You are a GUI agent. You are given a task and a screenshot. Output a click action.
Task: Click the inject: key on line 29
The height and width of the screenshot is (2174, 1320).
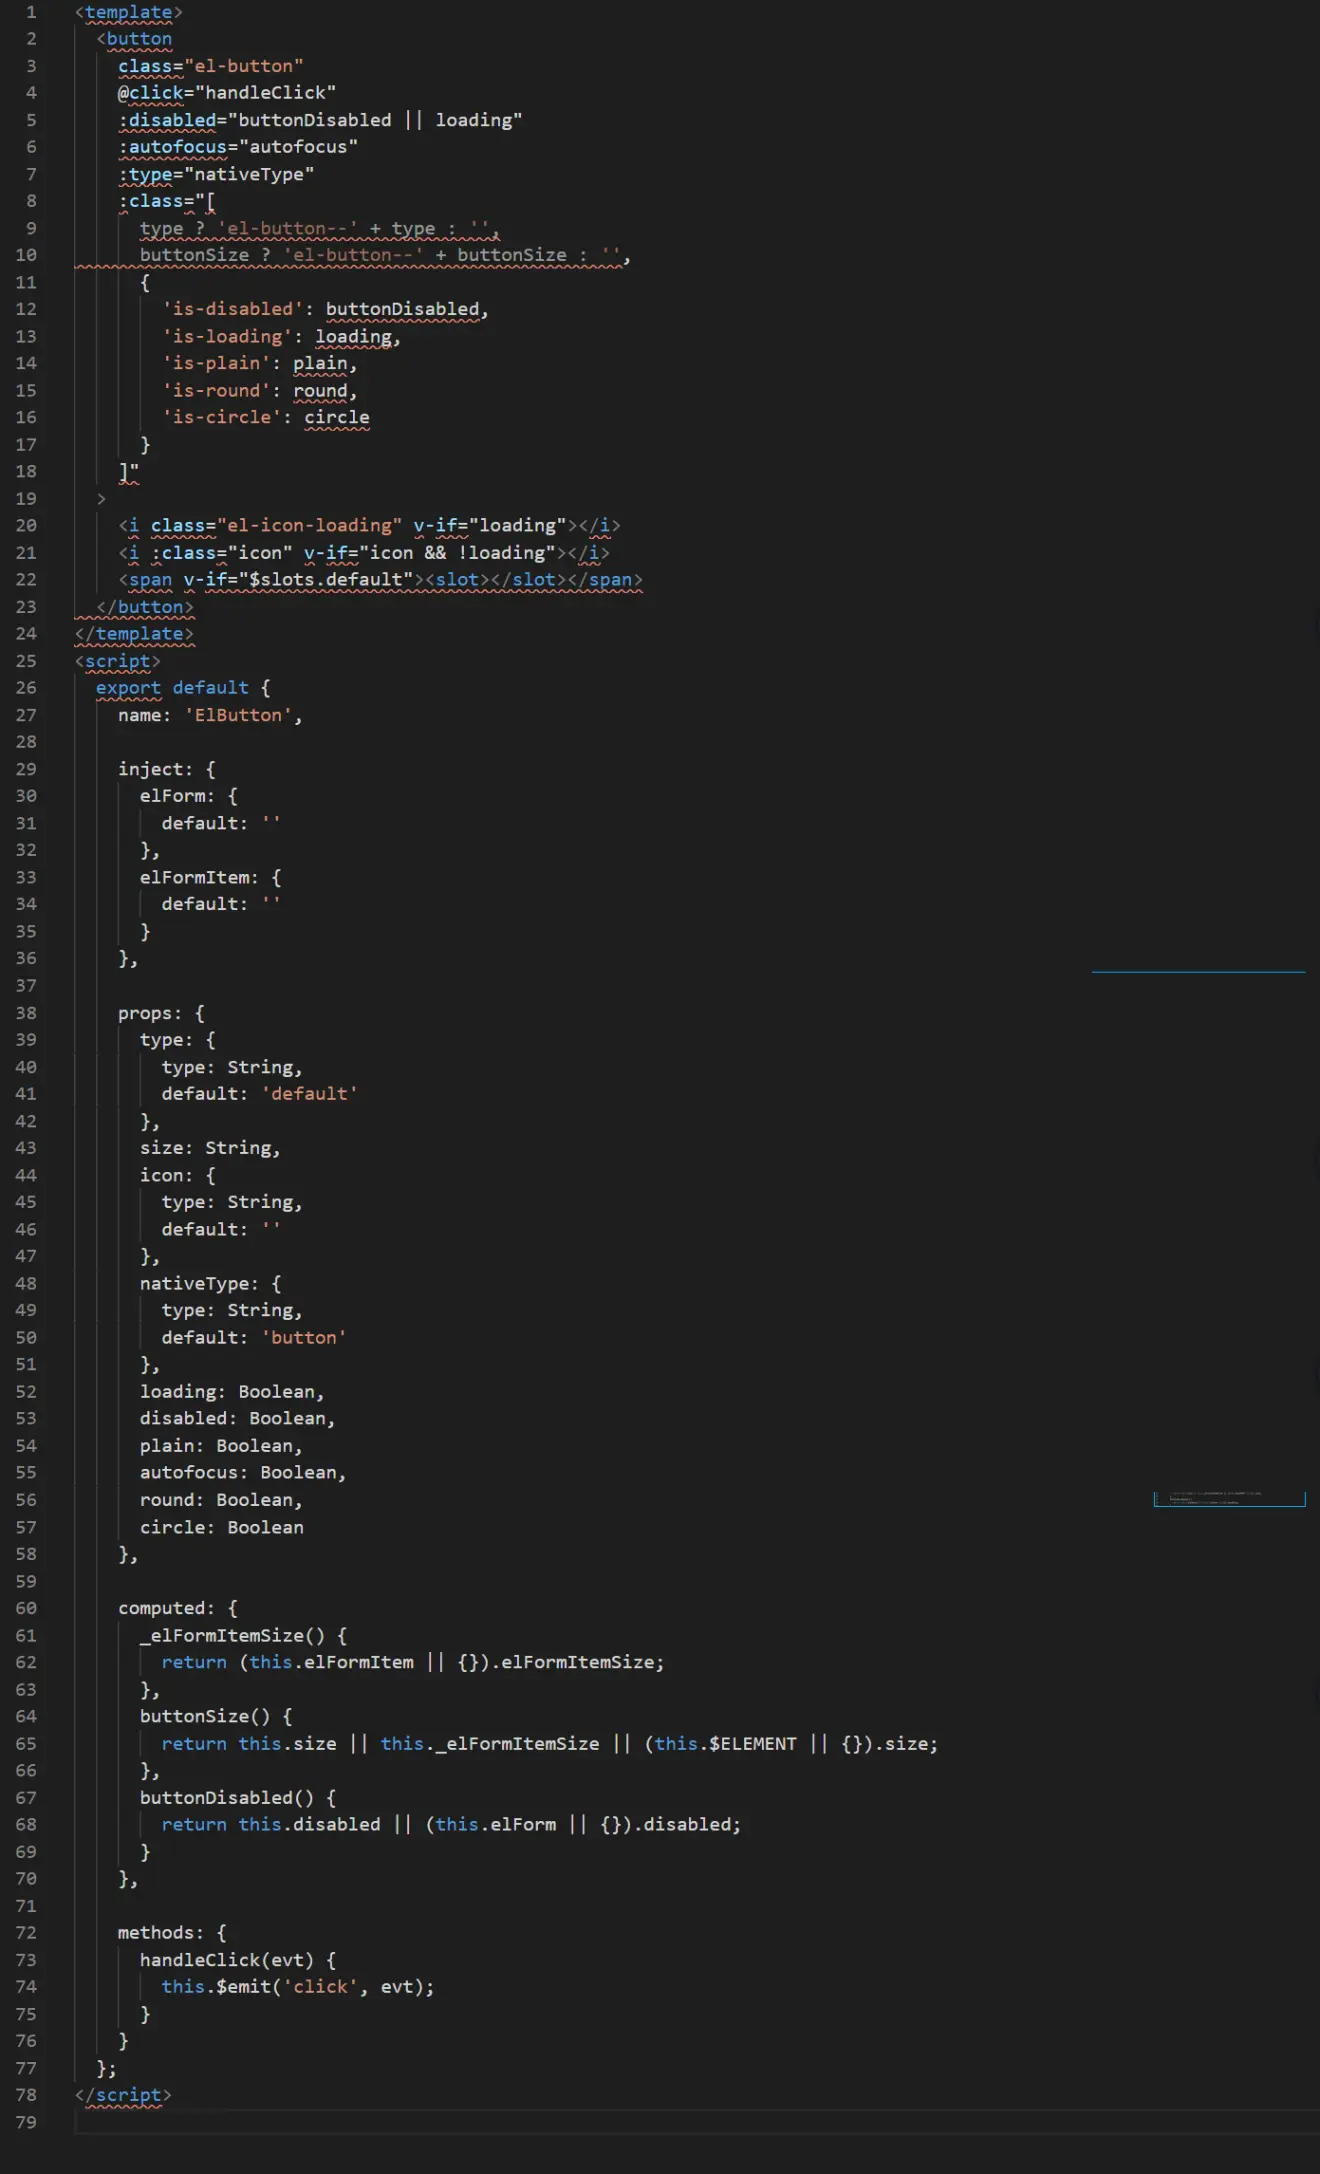(x=156, y=769)
